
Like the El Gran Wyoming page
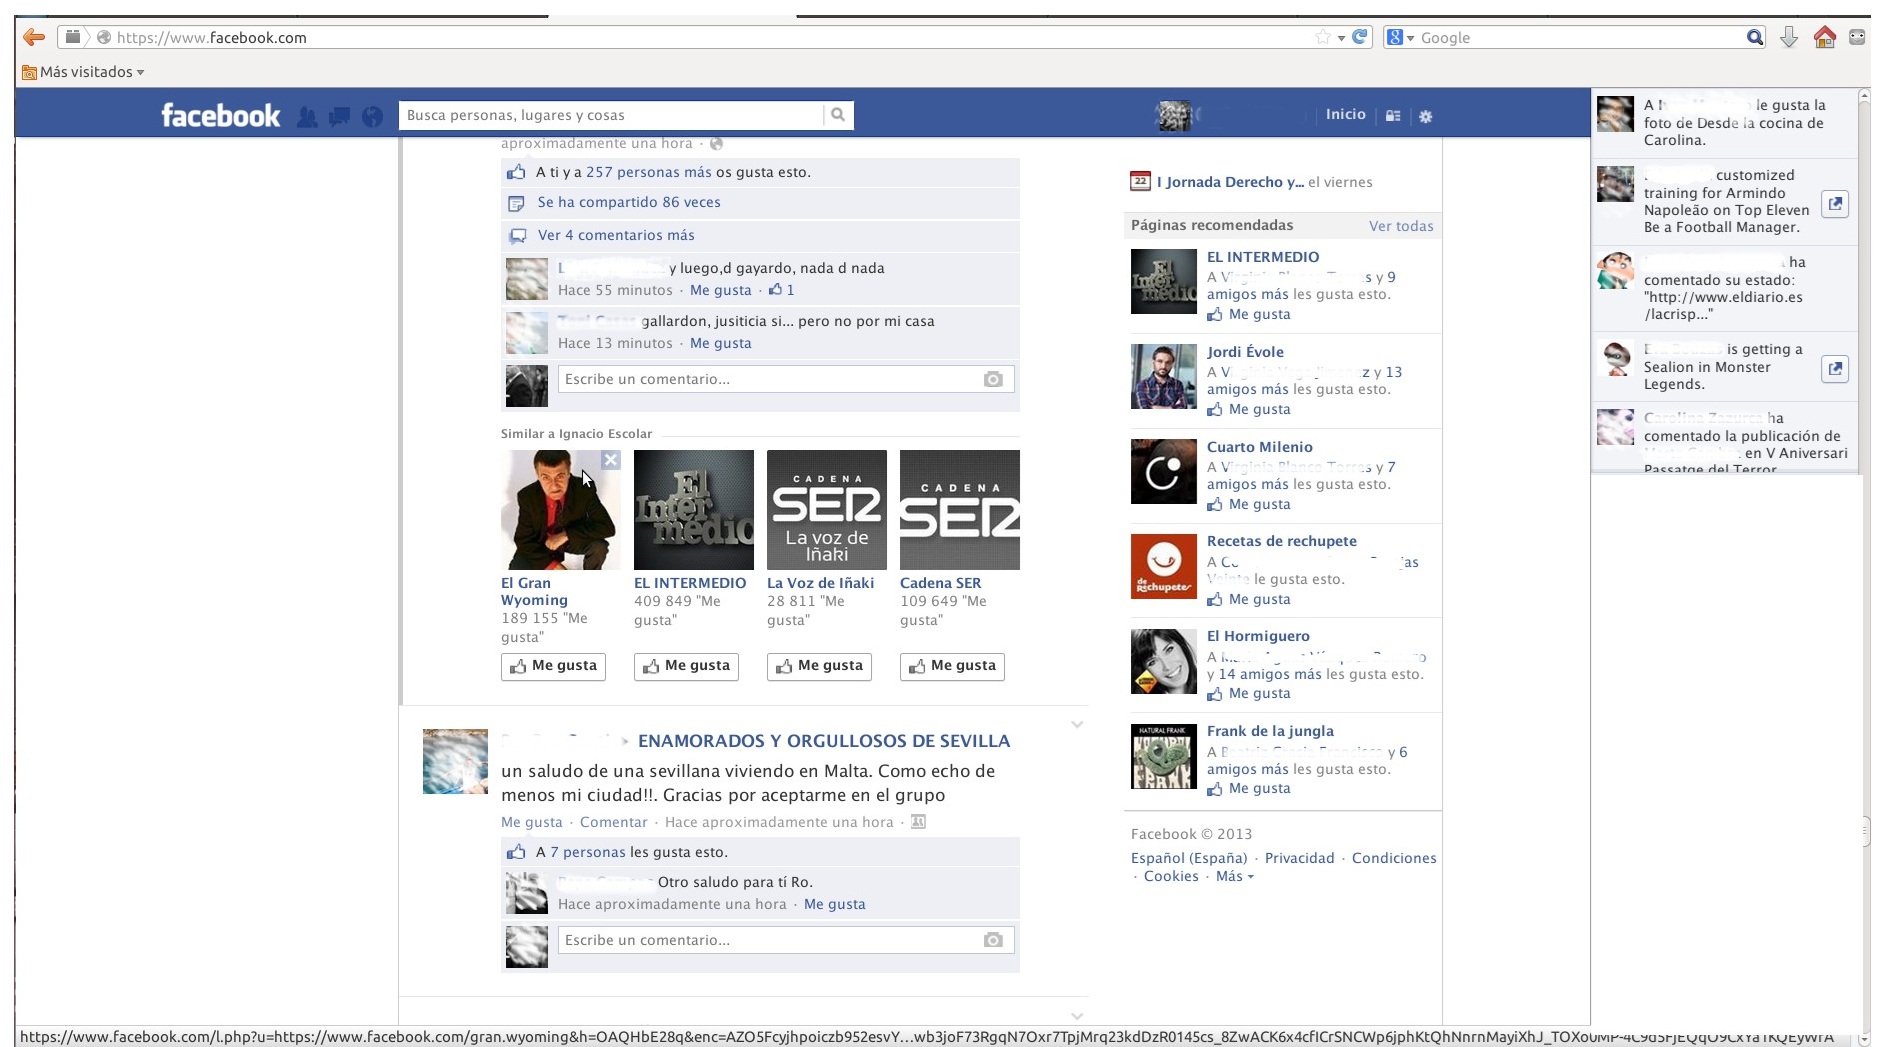pyautogui.click(x=553, y=666)
